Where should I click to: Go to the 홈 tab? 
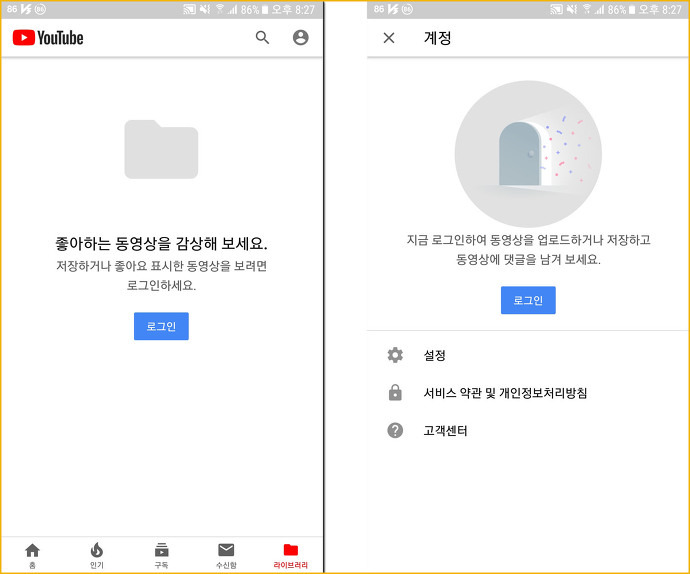pyautogui.click(x=32, y=556)
